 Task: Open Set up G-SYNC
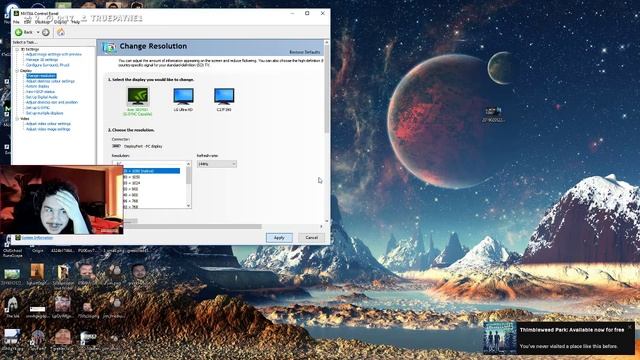coord(38,108)
